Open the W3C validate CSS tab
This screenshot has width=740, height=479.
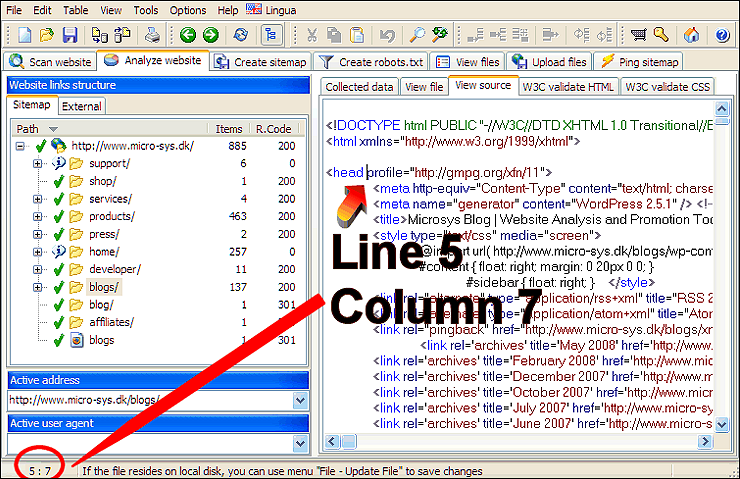(667, 87)
